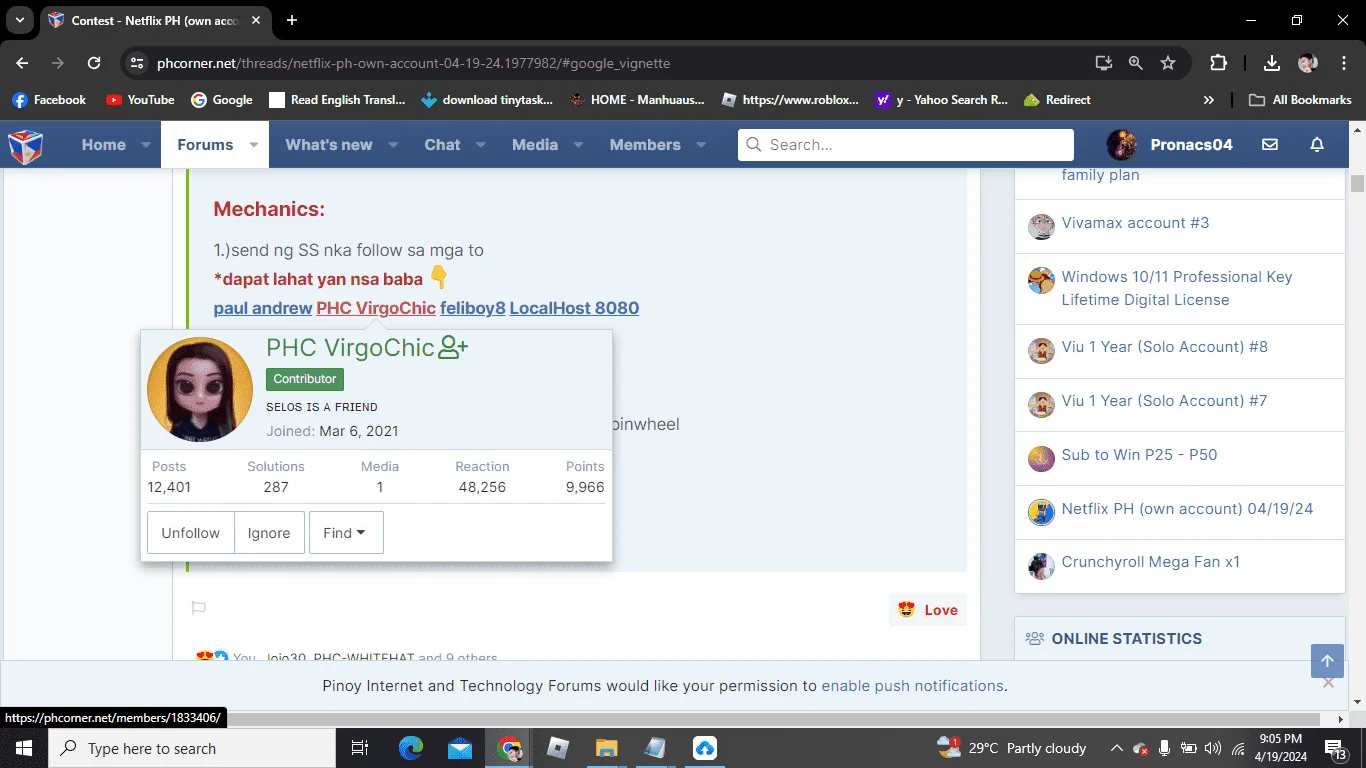Bookmark this page with the star icon
The image size is (1366, 768).
click(x=1168, y=63)
